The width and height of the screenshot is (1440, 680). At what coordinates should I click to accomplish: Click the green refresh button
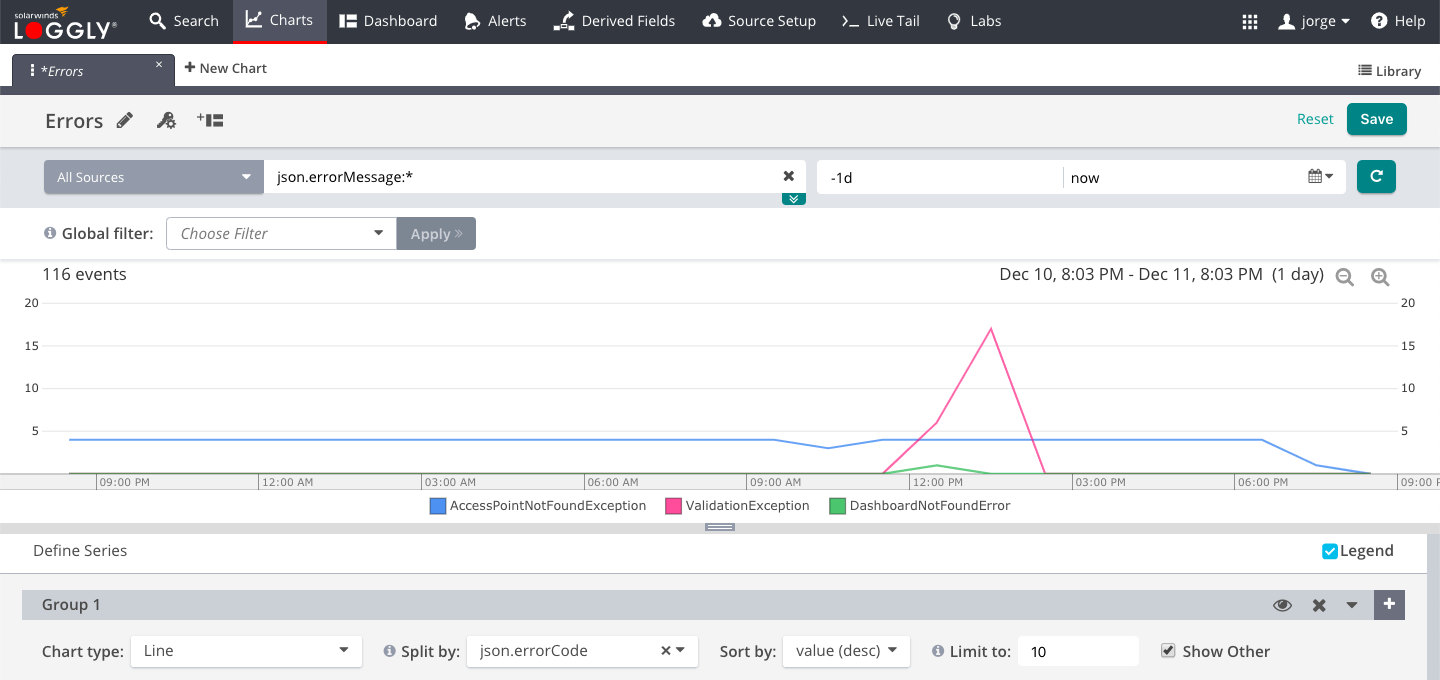pos(1376,177)
